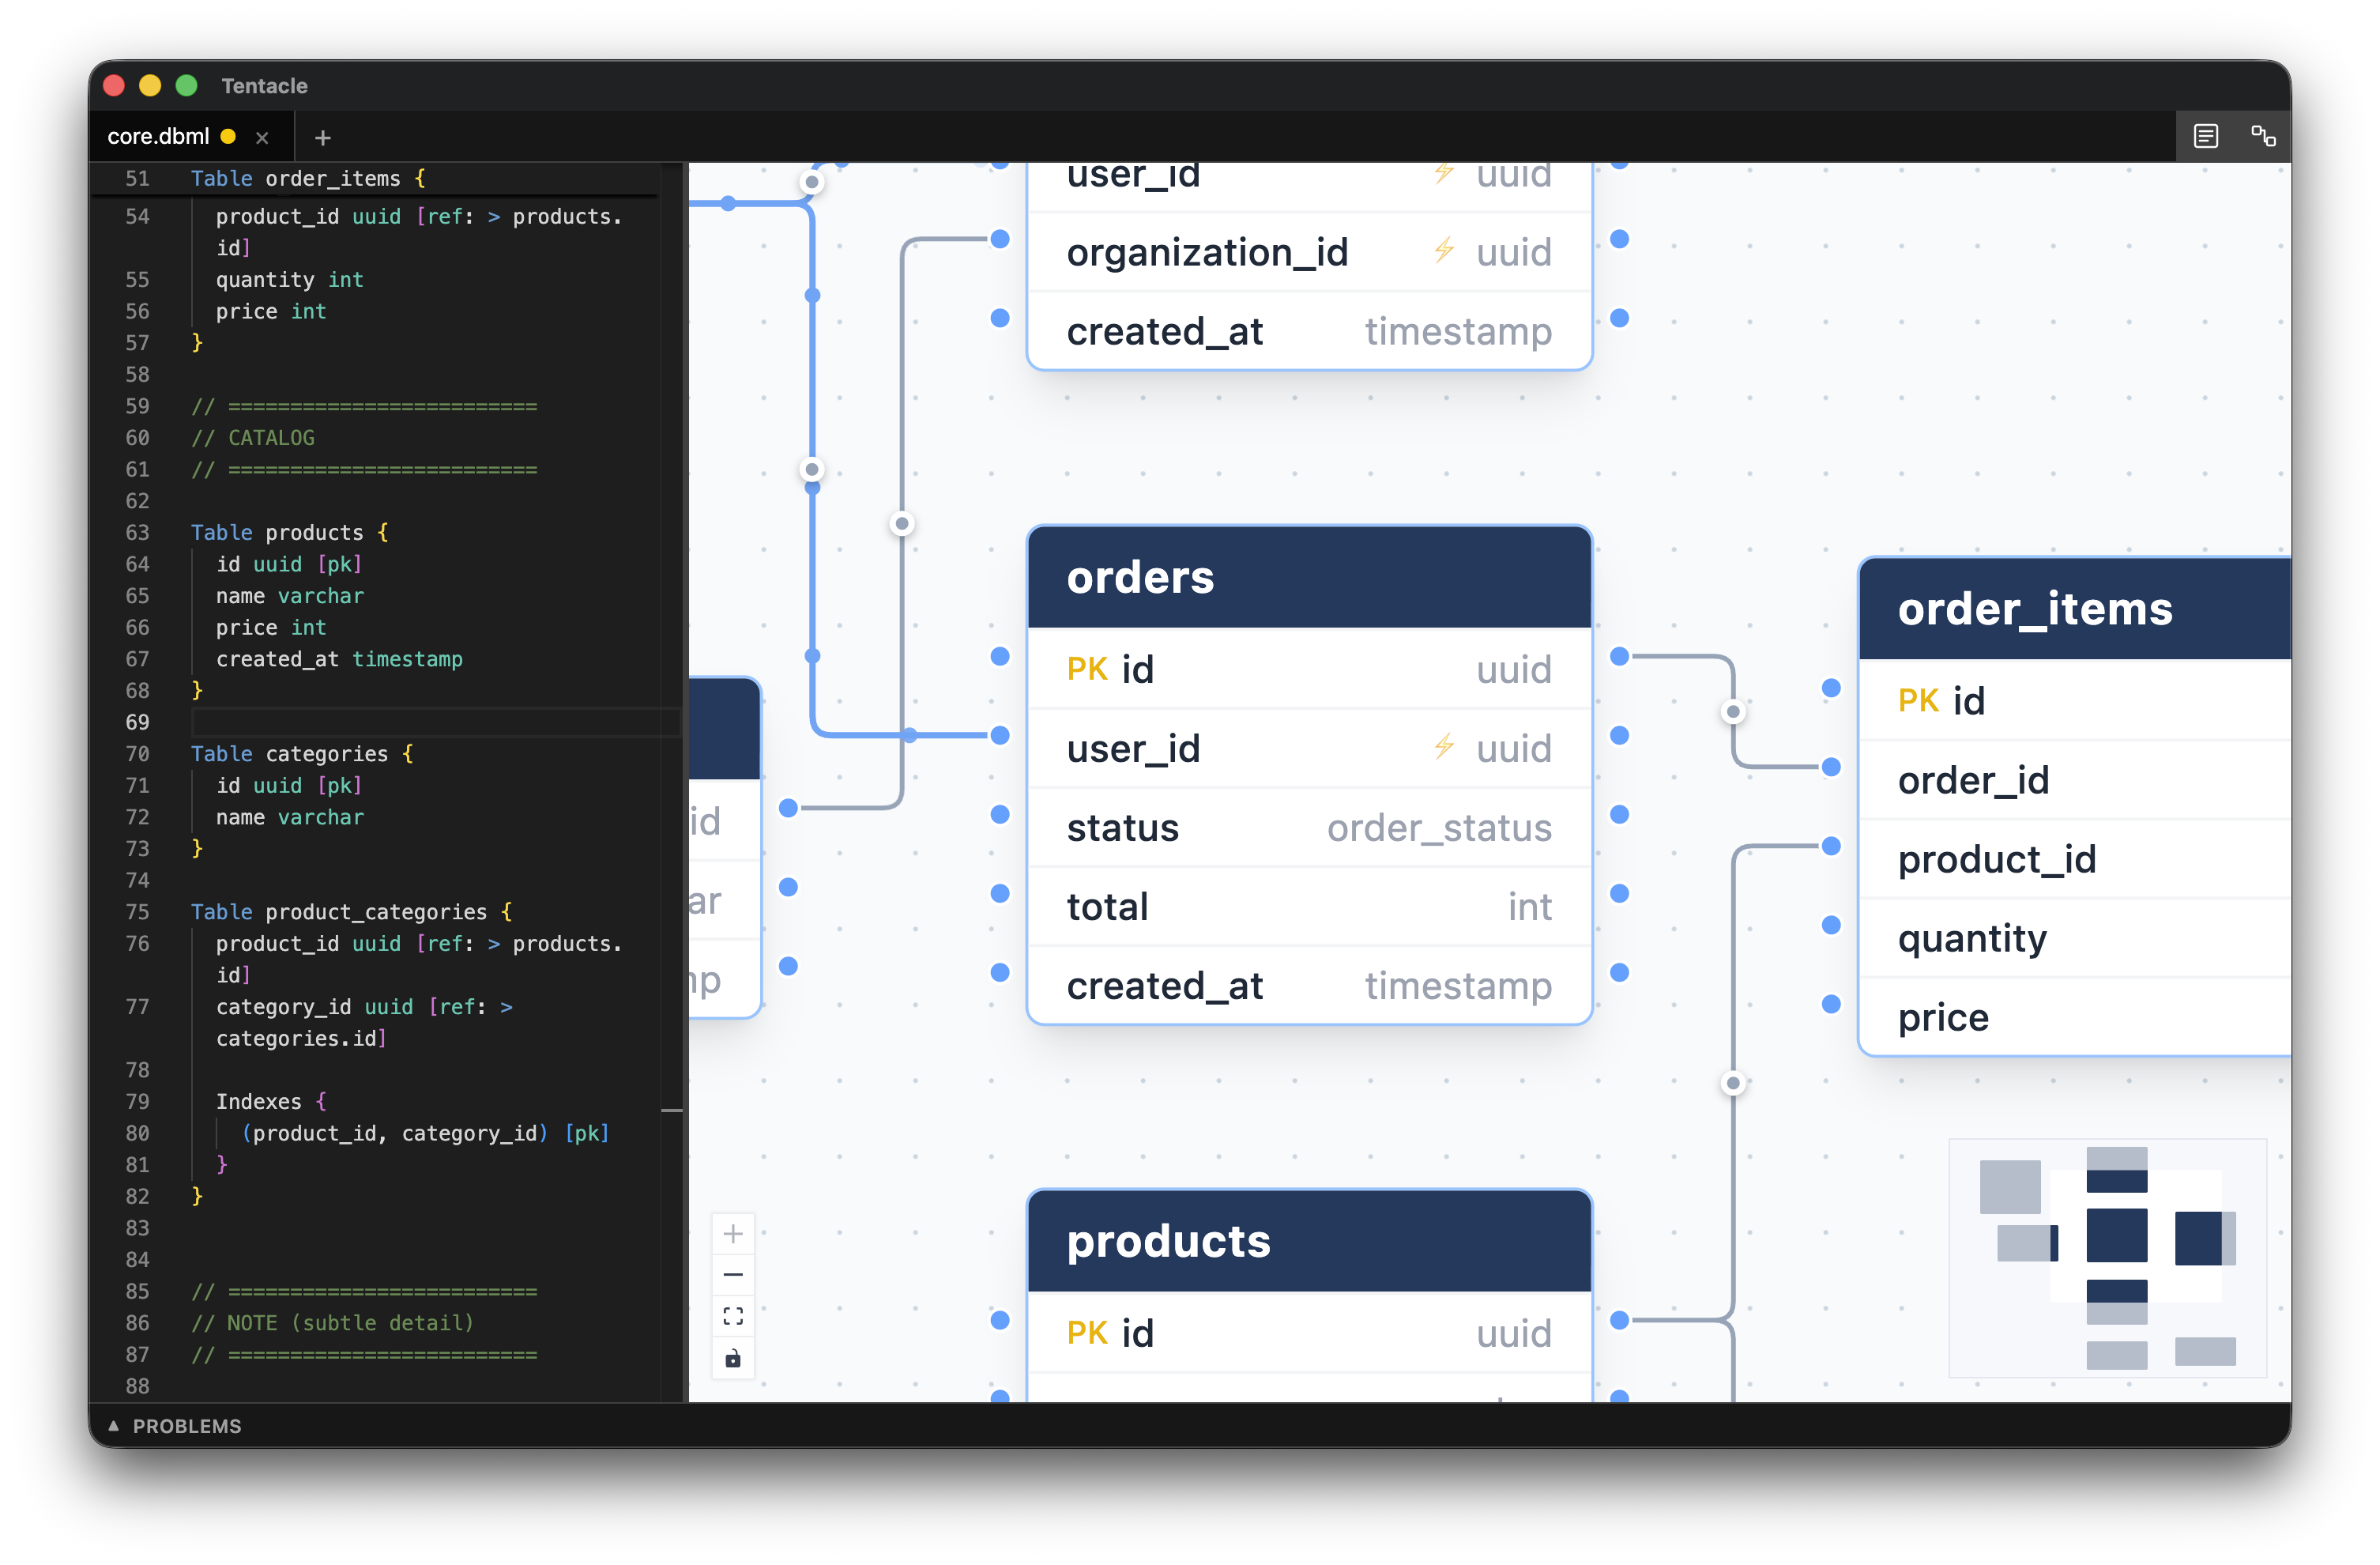The image size is (2380, 1565).
Task: Click the editor scrollbar on the right edge
Action: (672, 1110)
